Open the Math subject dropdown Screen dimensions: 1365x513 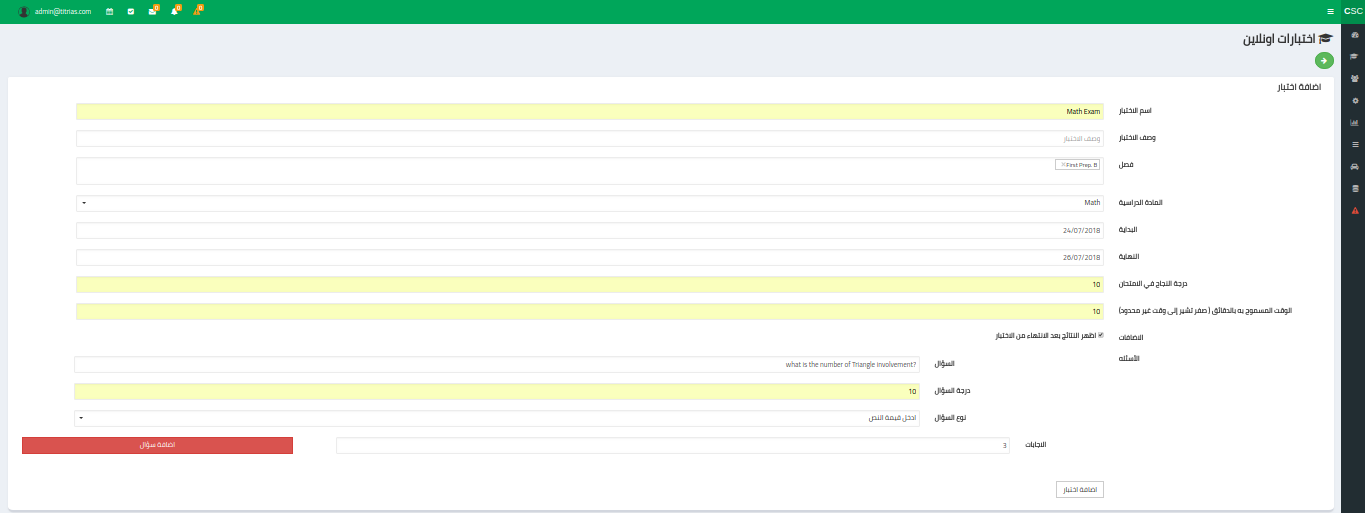[x=590, y=203]
